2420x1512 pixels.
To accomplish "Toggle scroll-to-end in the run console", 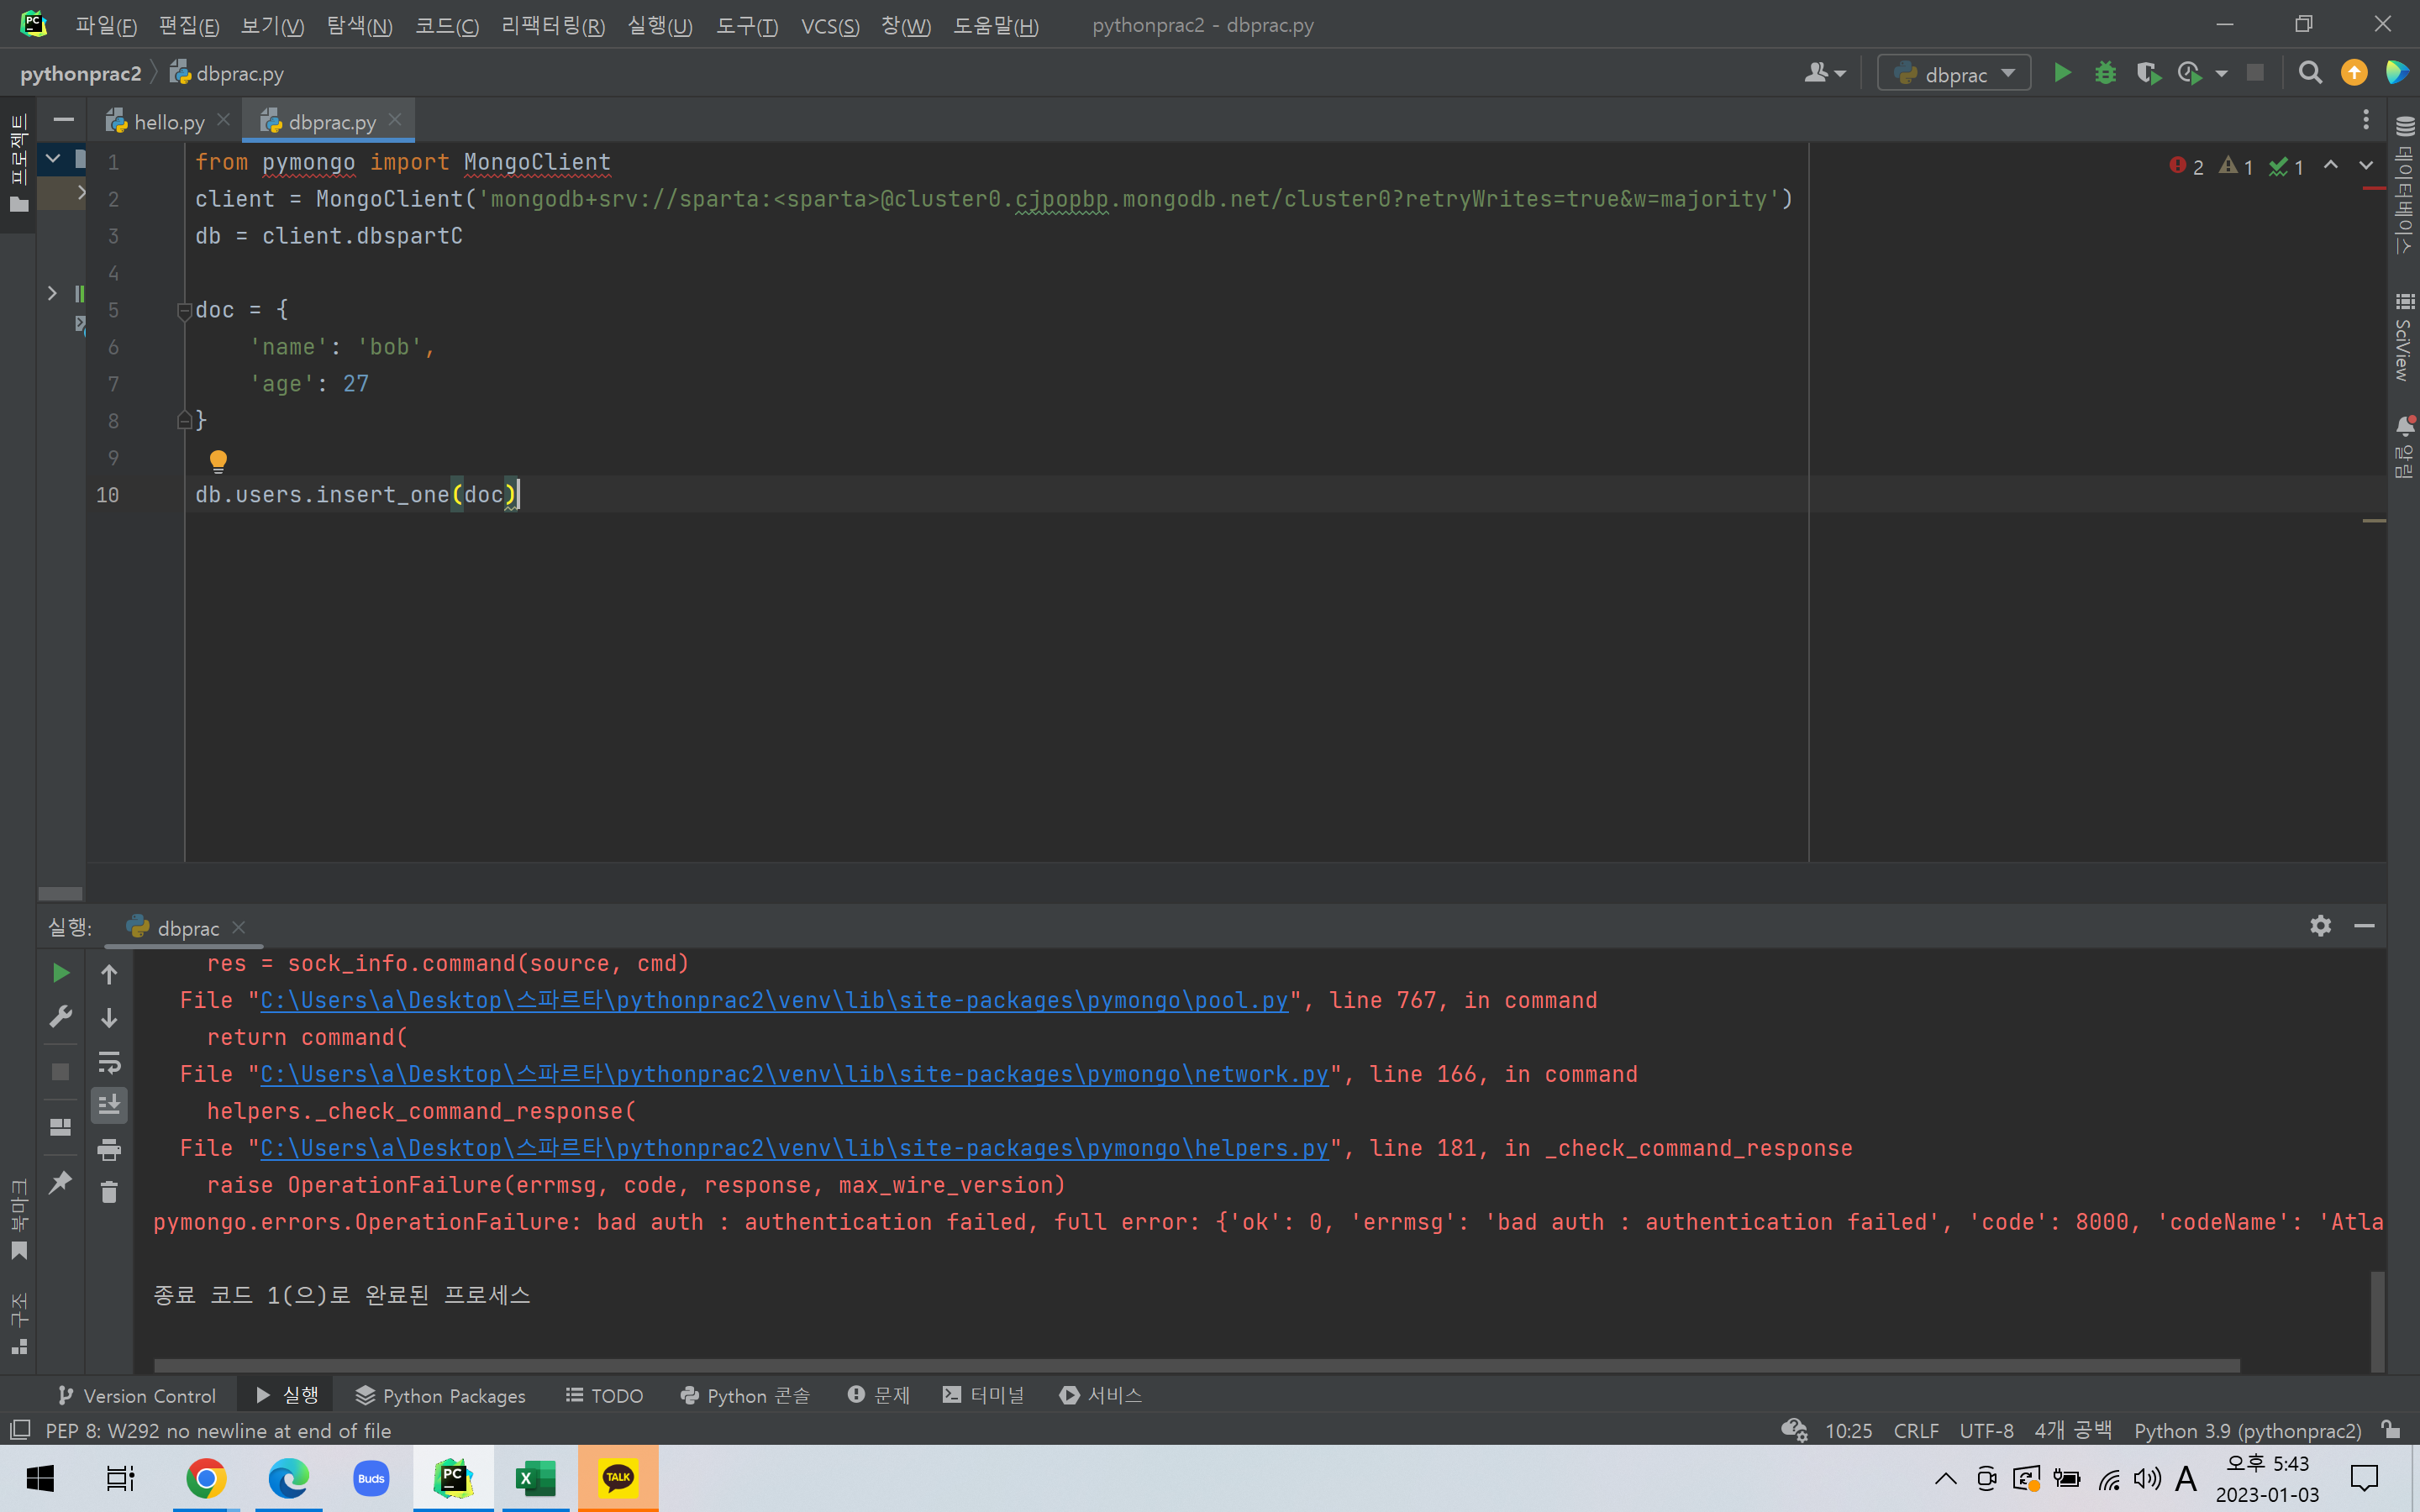I will (109, 1105).
